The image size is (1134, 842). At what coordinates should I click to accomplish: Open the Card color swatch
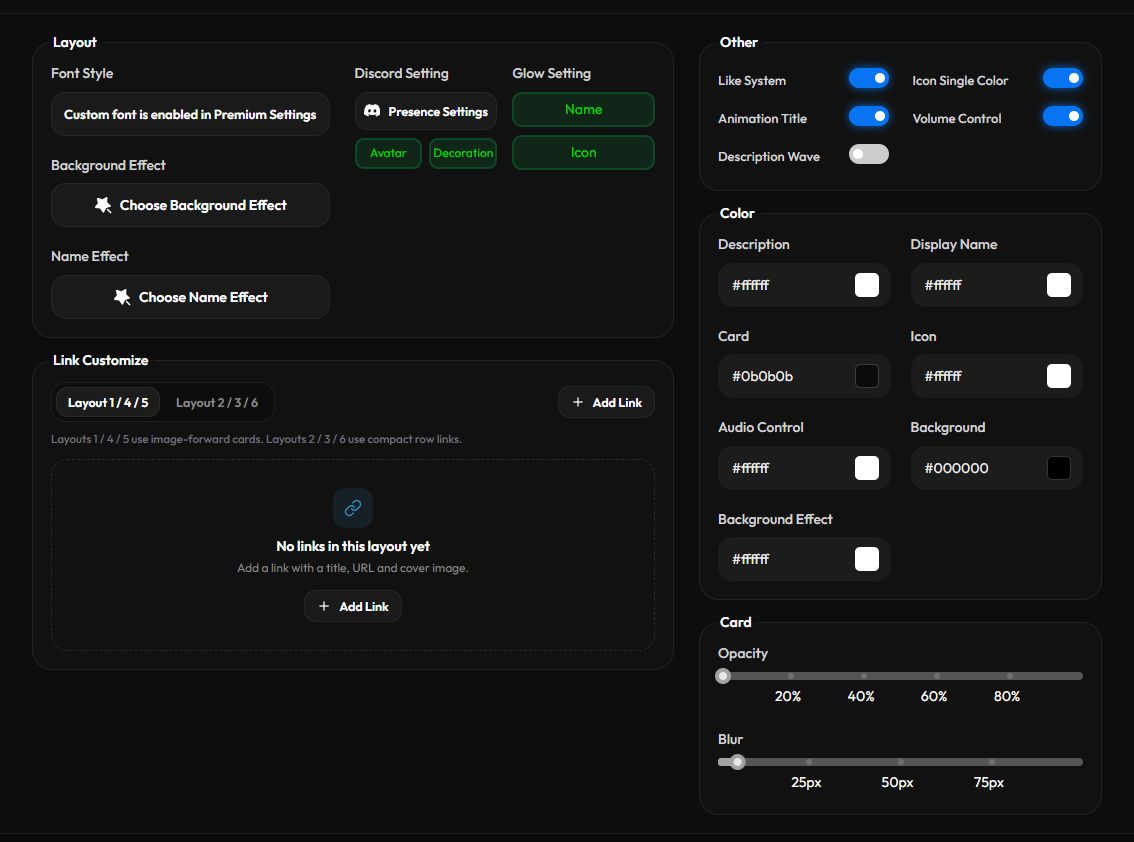click(866, 376)
